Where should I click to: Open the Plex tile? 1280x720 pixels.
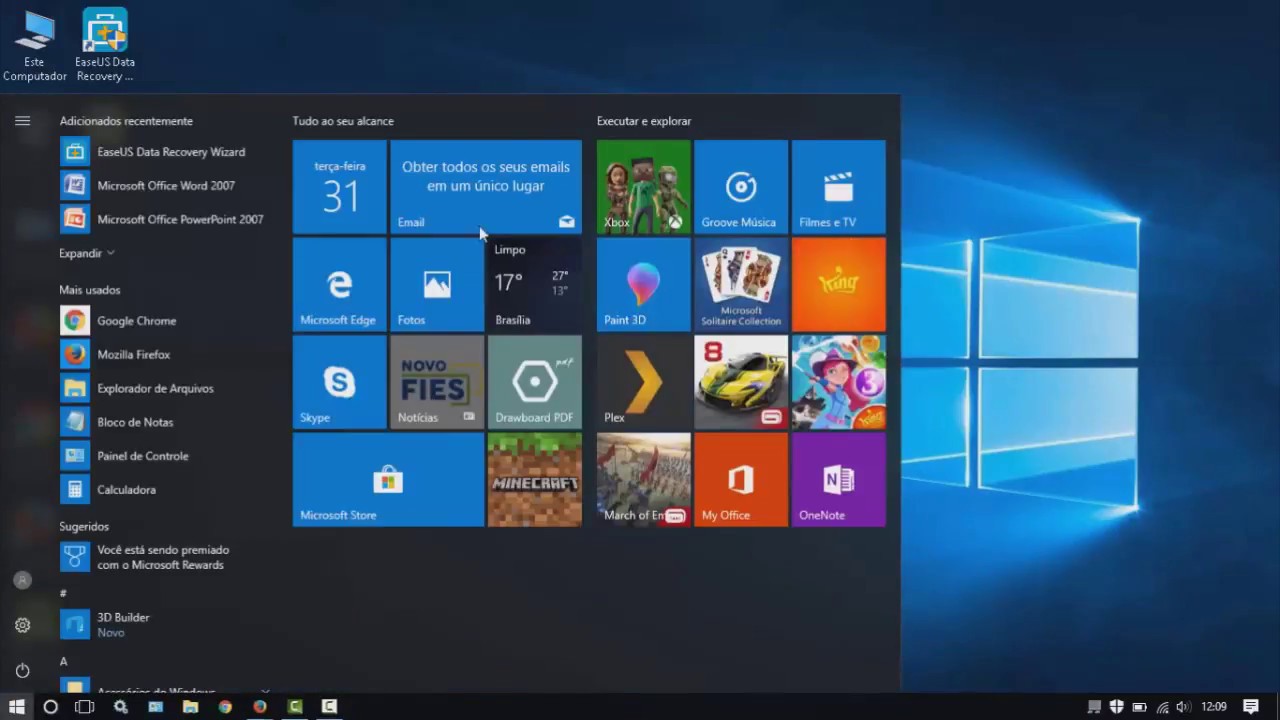click(x=643, y=382)
